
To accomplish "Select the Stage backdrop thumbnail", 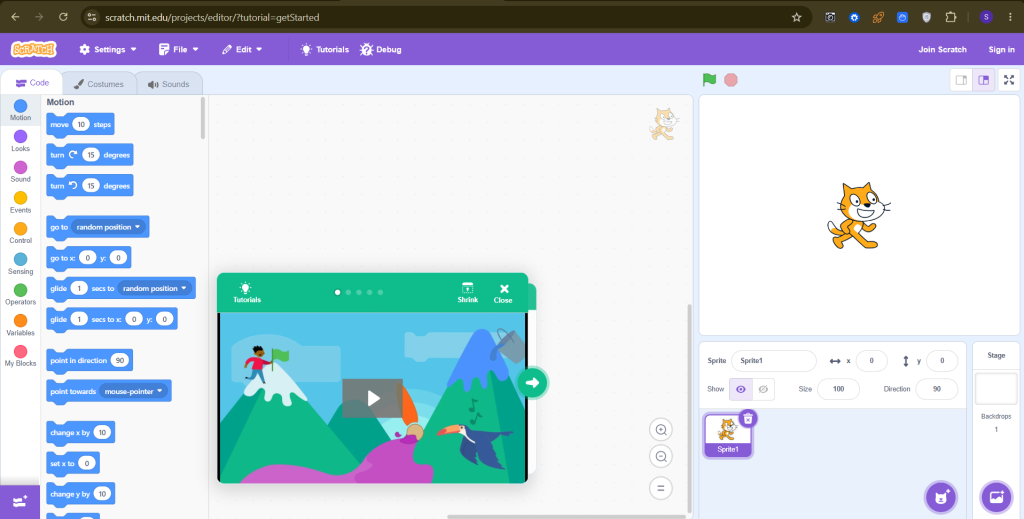I will 996,389.
